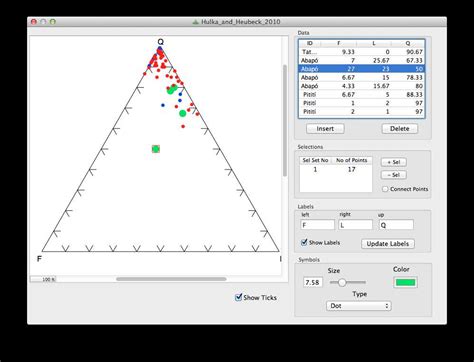Select the Abapó row with Q 67.33
Viewport: 474px width, 362px height.
(362, 60)
